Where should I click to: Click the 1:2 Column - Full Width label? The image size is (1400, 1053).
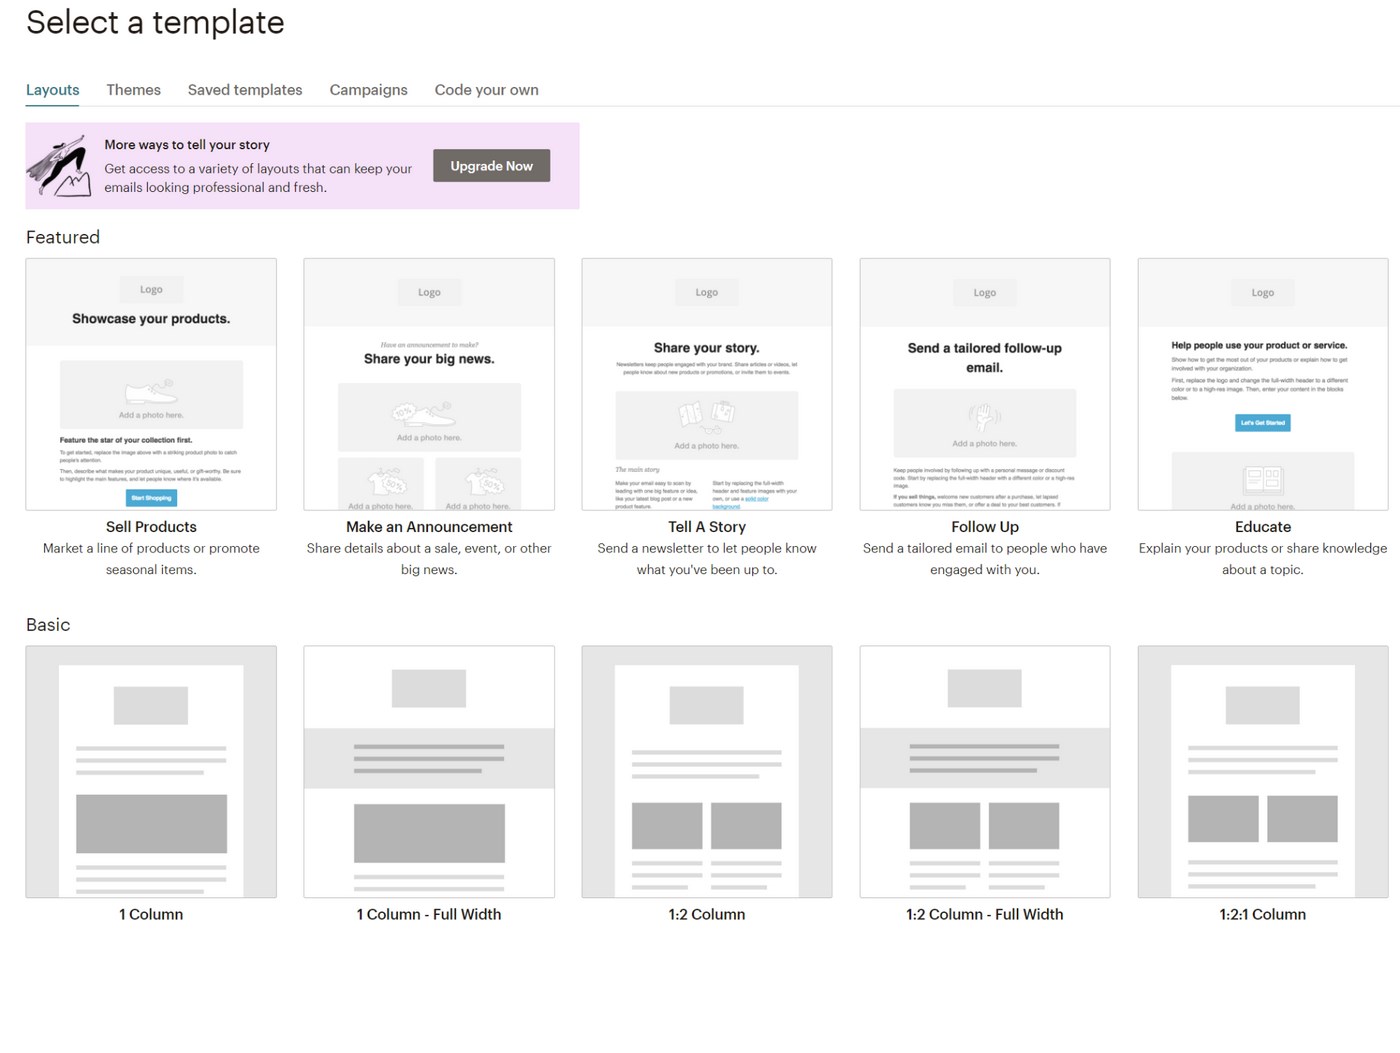tap(985, 914)
